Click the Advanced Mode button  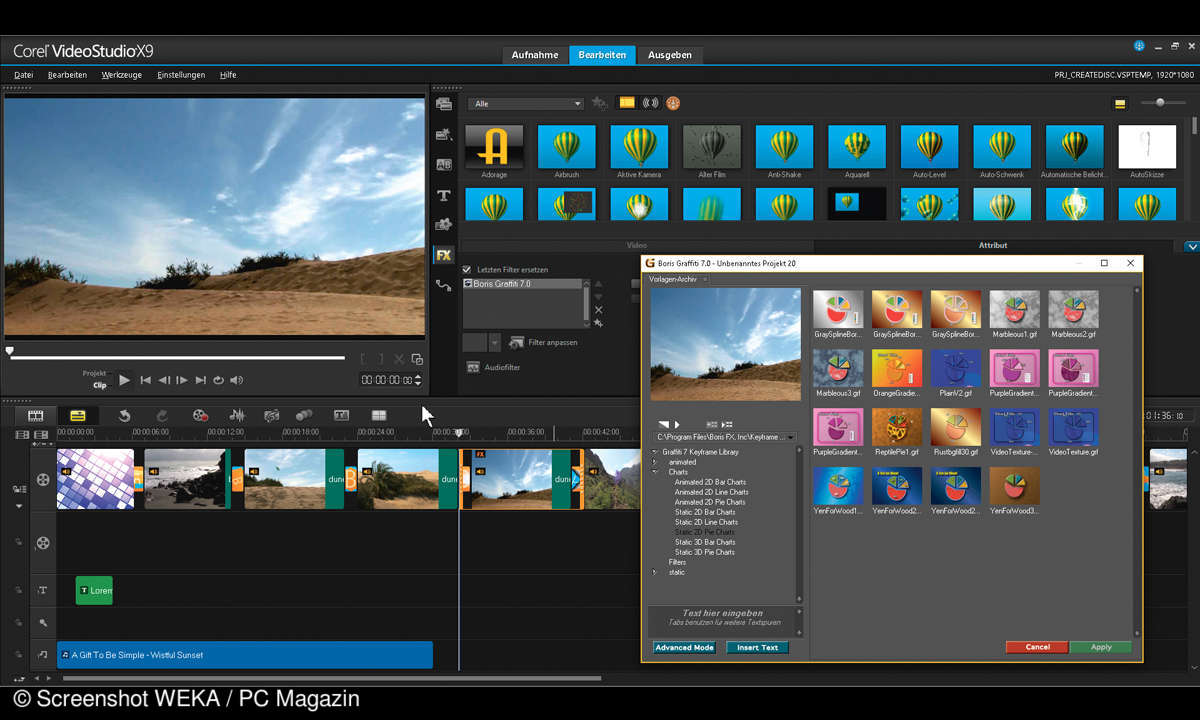(x=685, y=648)
